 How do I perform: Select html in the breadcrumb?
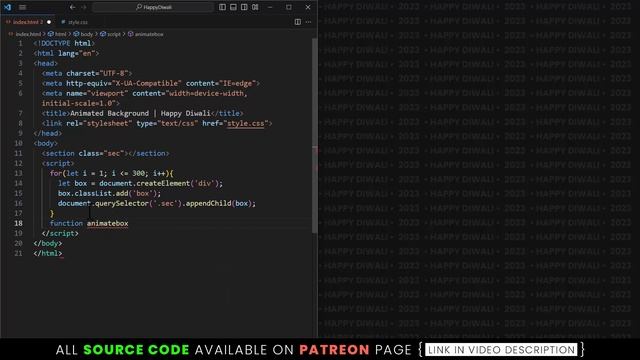pos(57,34)
